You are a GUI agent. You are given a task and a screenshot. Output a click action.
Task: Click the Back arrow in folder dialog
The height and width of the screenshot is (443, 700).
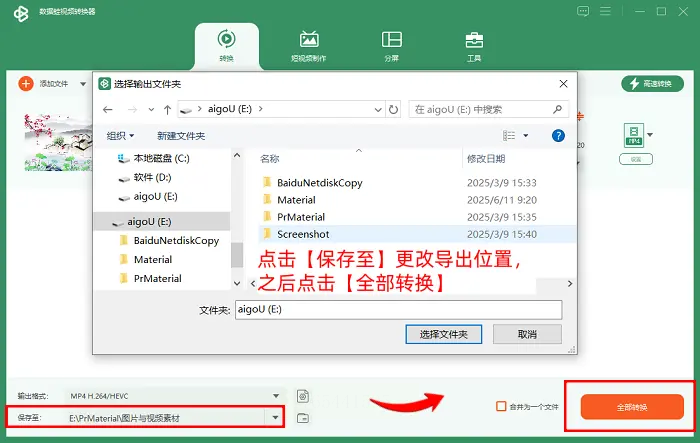108,109
